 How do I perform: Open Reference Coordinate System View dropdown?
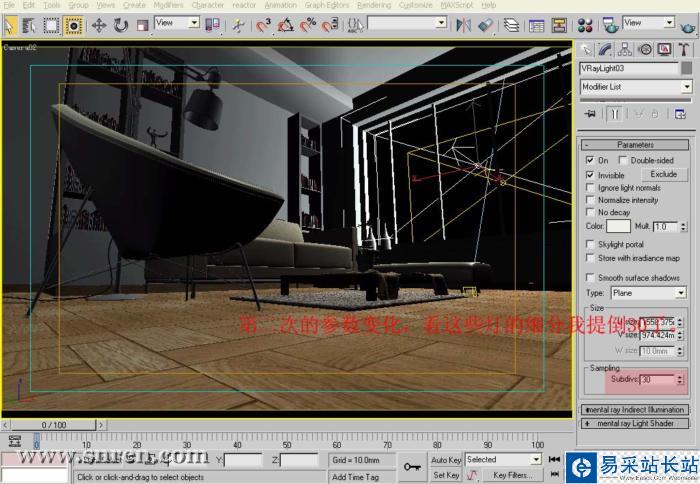tap(177, 23)
